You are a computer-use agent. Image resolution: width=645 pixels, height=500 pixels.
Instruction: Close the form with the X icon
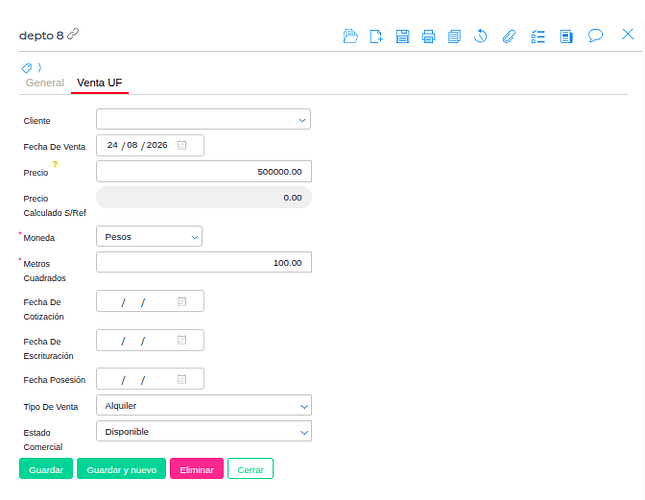628,34
